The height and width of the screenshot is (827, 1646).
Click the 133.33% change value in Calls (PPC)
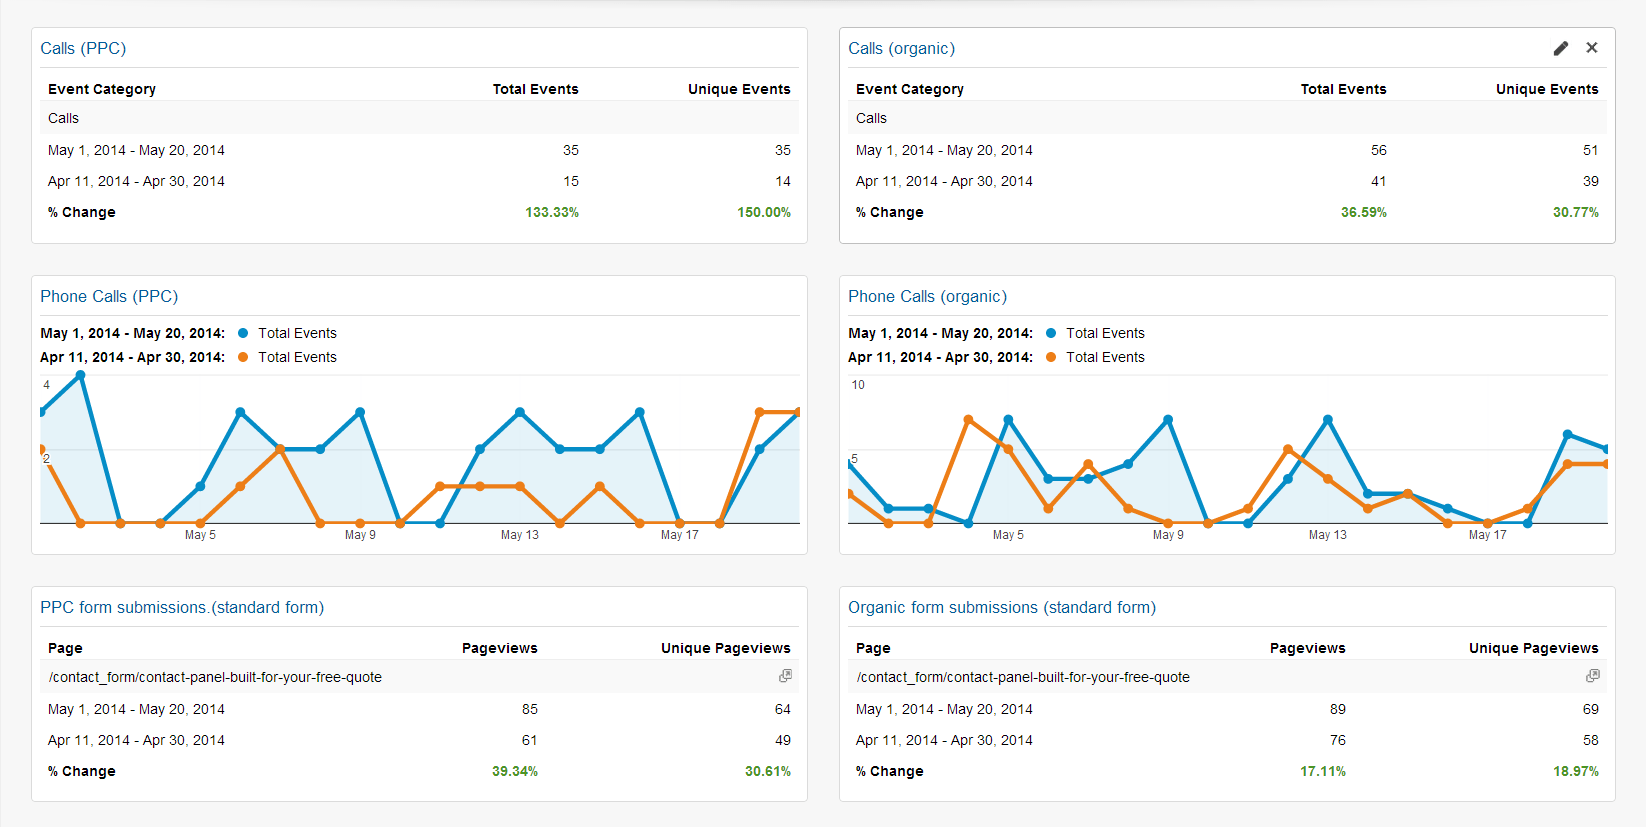[x=551, y=212]
